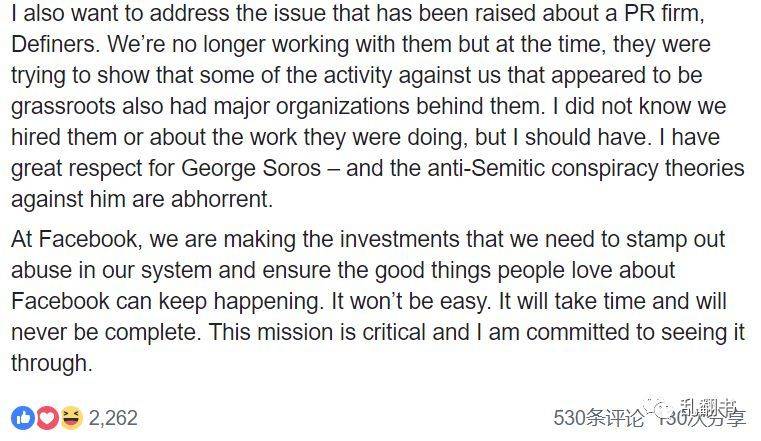Click the word 'Definers' in the post

pos(54,44)
